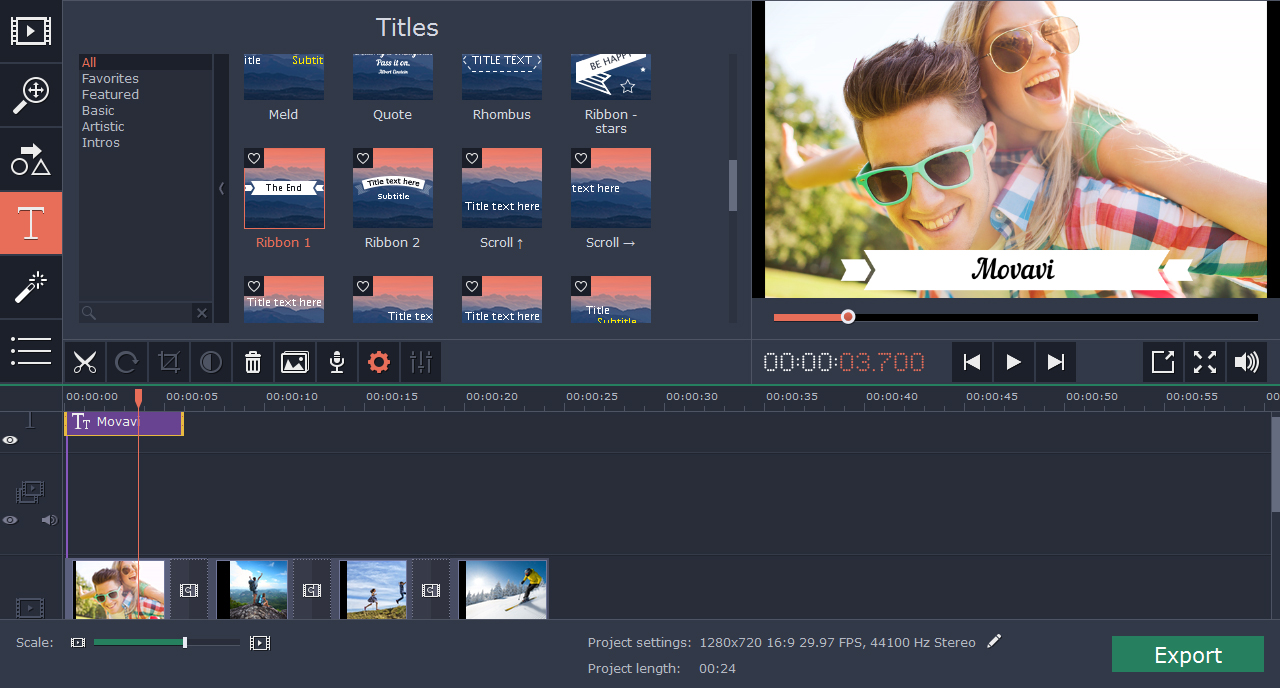Click the Export button

point(1187,654)
